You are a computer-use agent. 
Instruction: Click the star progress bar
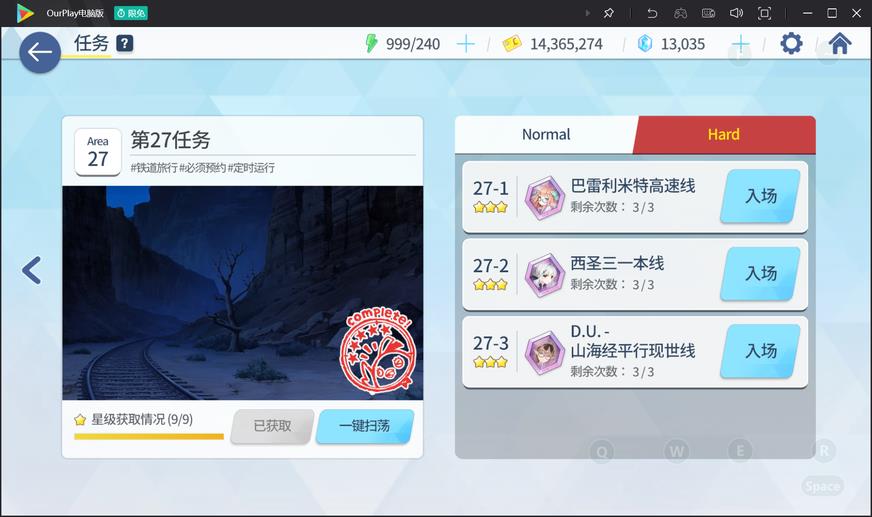tap(149, 436)
